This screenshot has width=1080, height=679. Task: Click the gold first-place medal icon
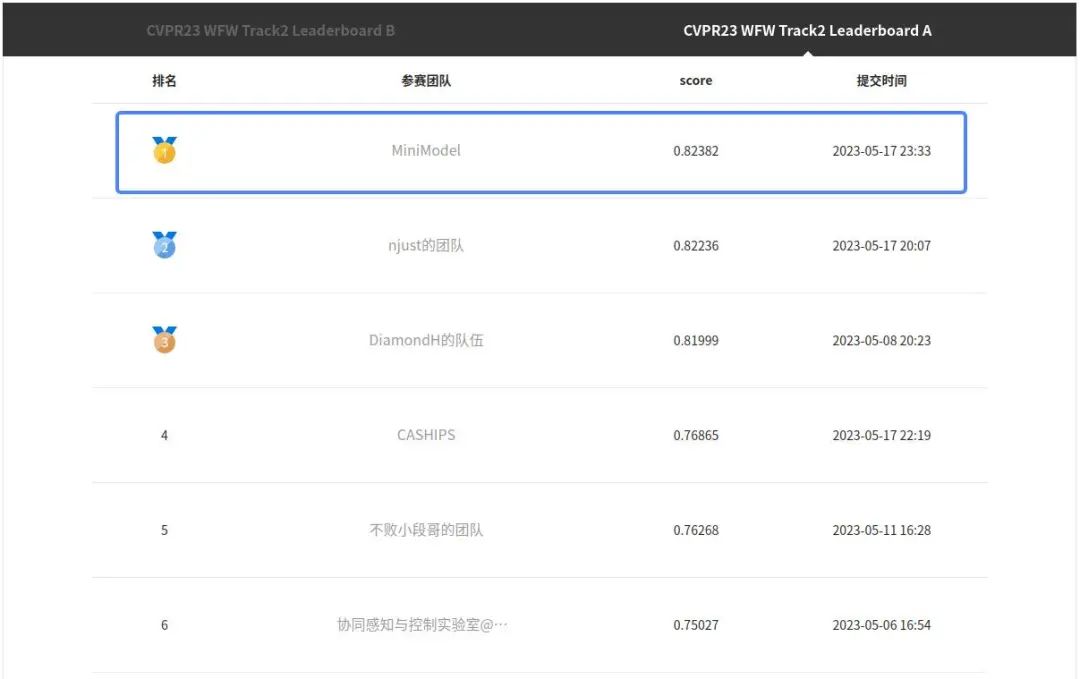(x=164, y=151)
